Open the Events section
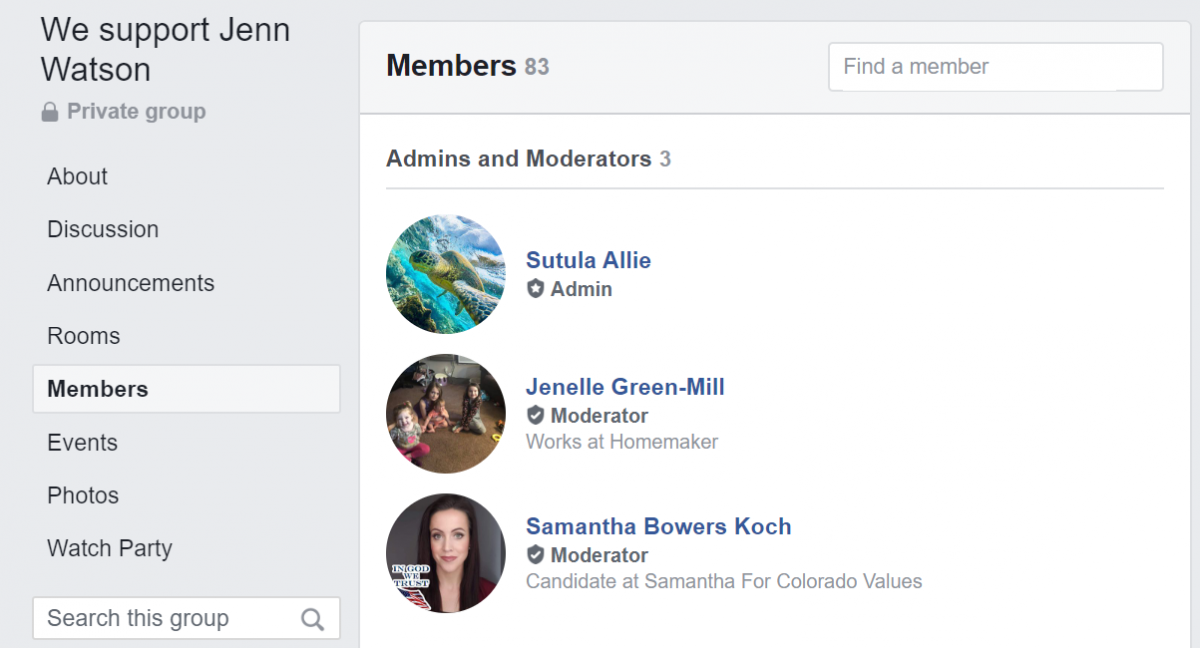Image resolution: width=1200 pixels, height=648 pixels. tap(82, 442)
